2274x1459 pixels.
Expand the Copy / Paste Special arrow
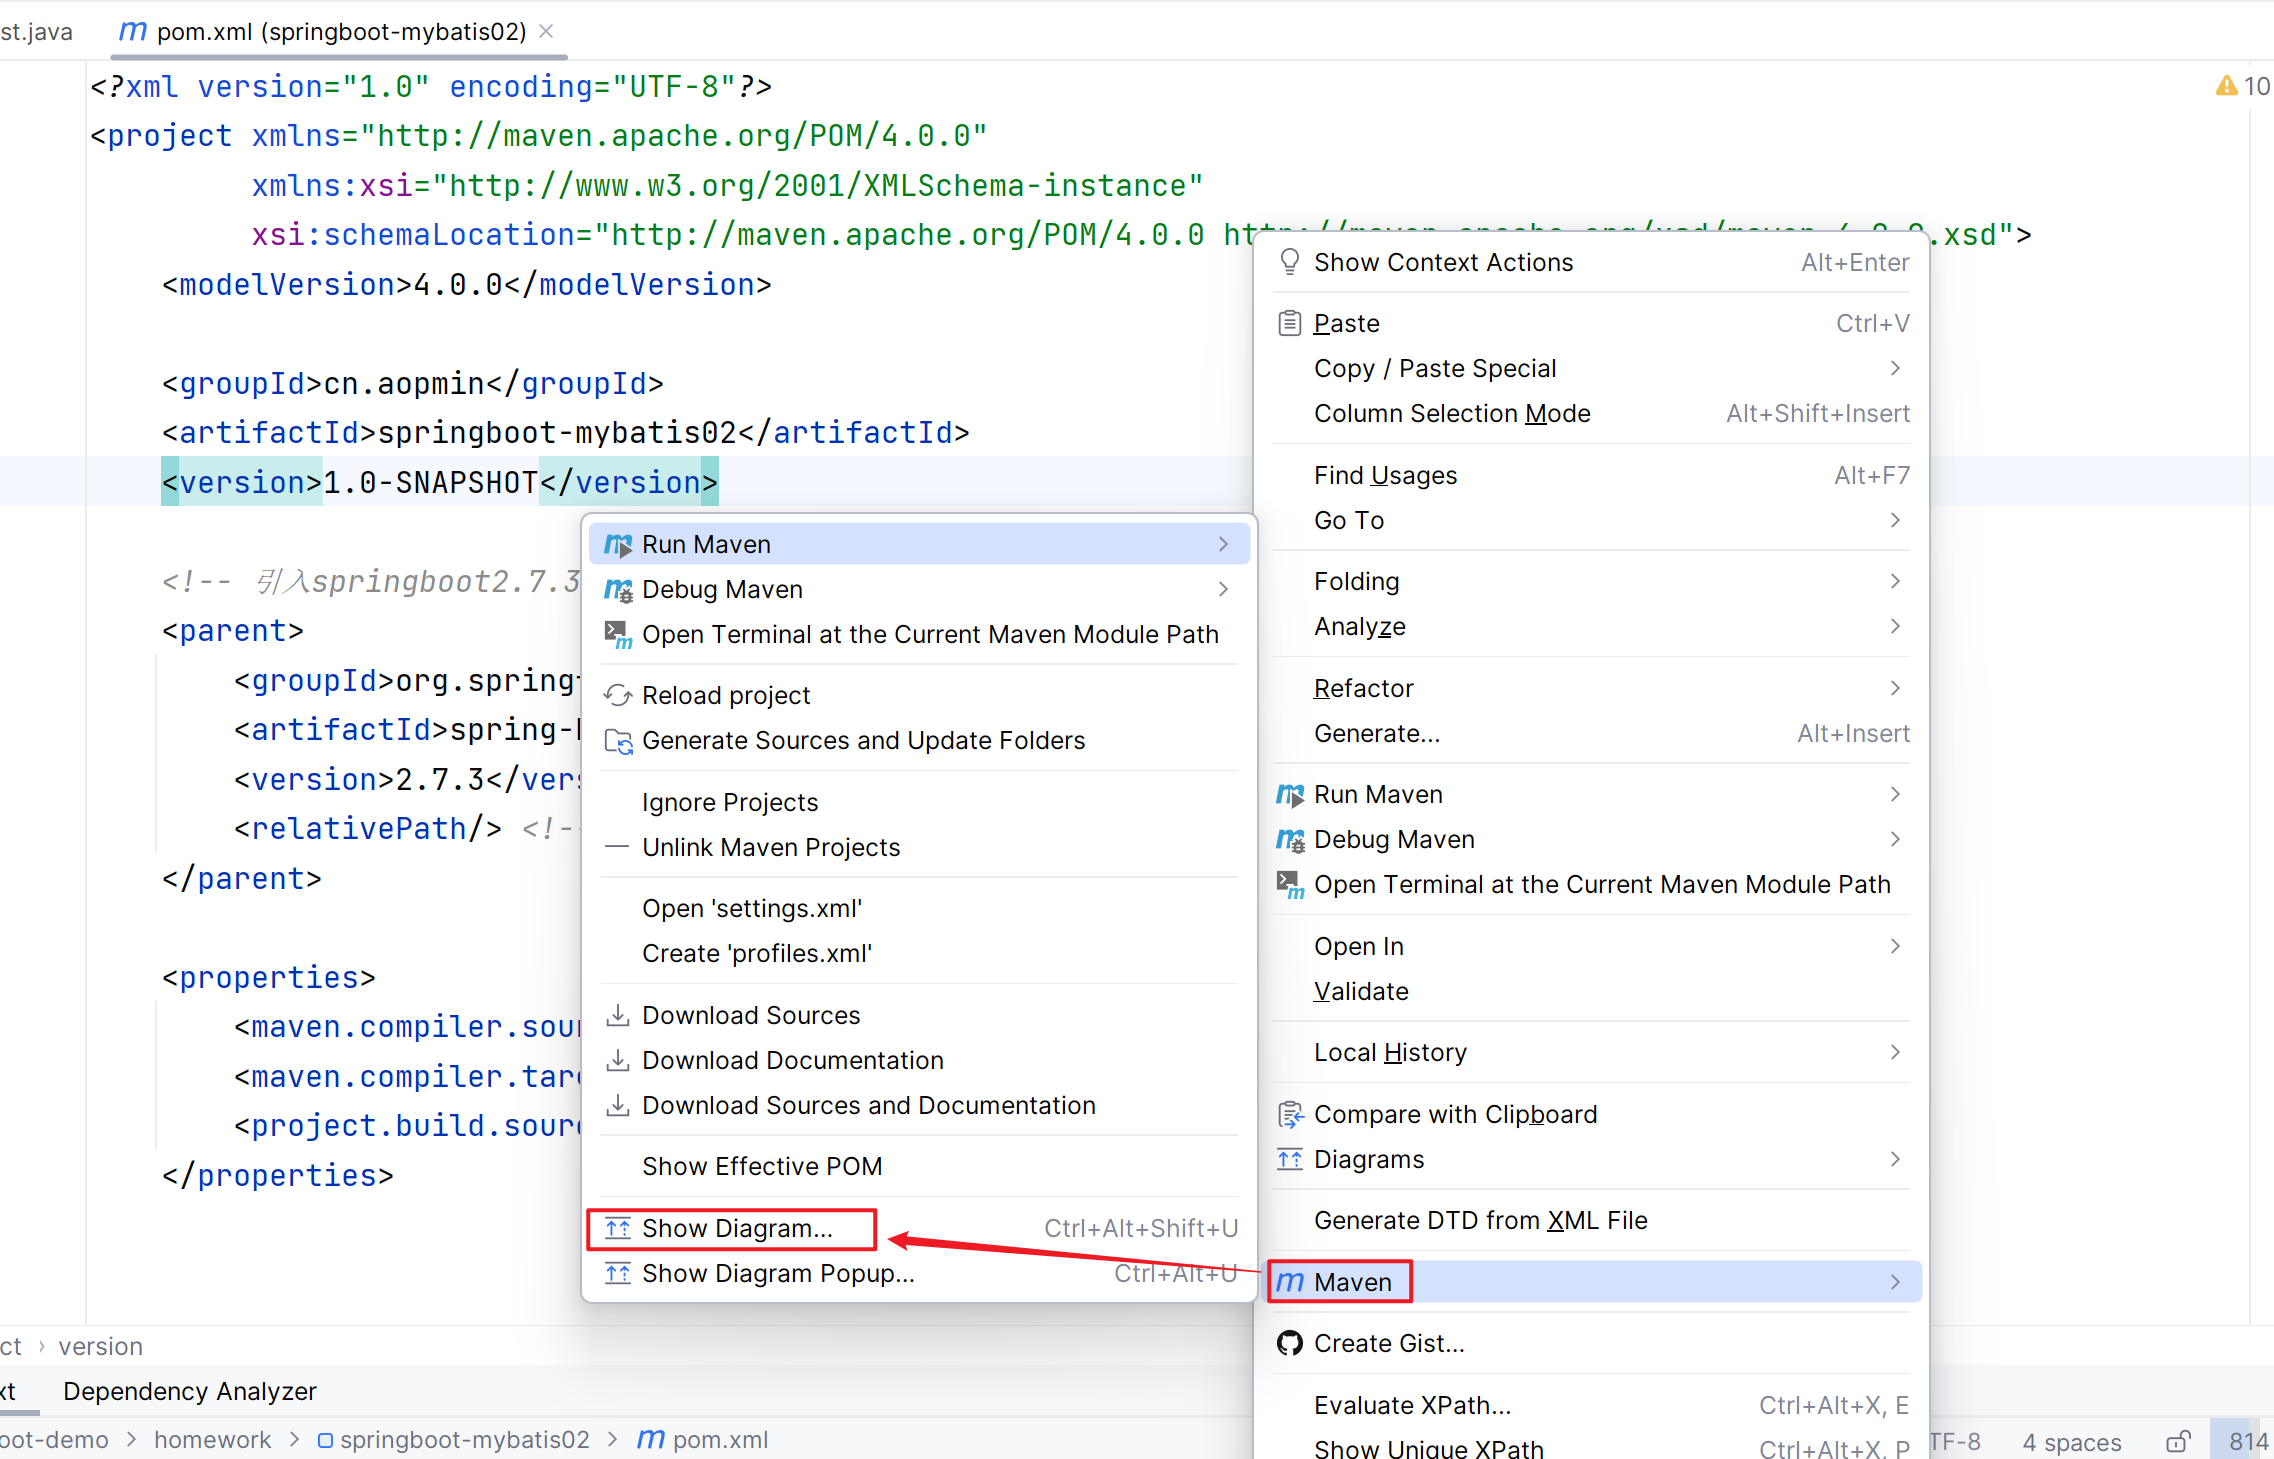(x=1895, y=369)
